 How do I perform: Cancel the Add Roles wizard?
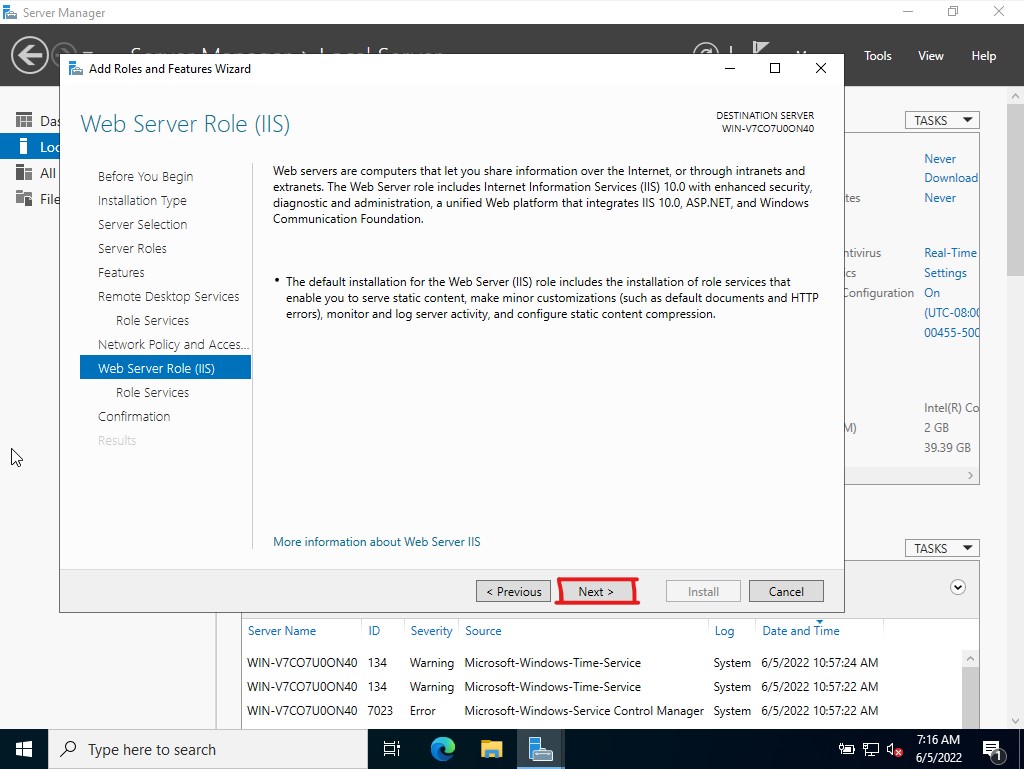pos(786,591)
